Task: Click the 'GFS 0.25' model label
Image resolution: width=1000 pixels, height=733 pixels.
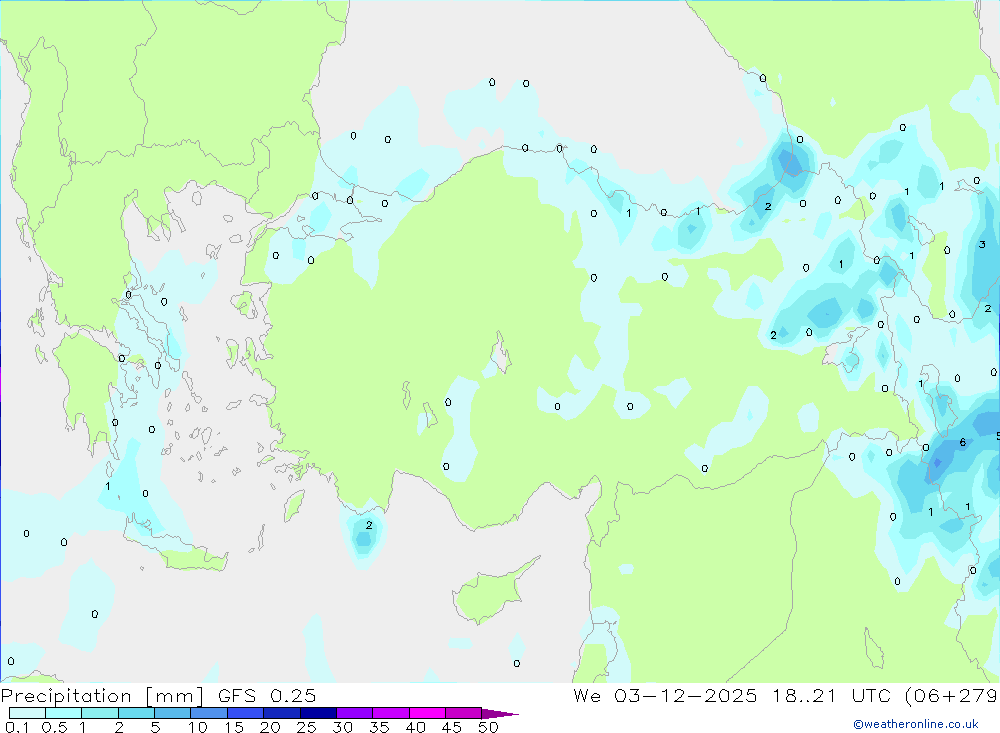Action: (267, 695)
